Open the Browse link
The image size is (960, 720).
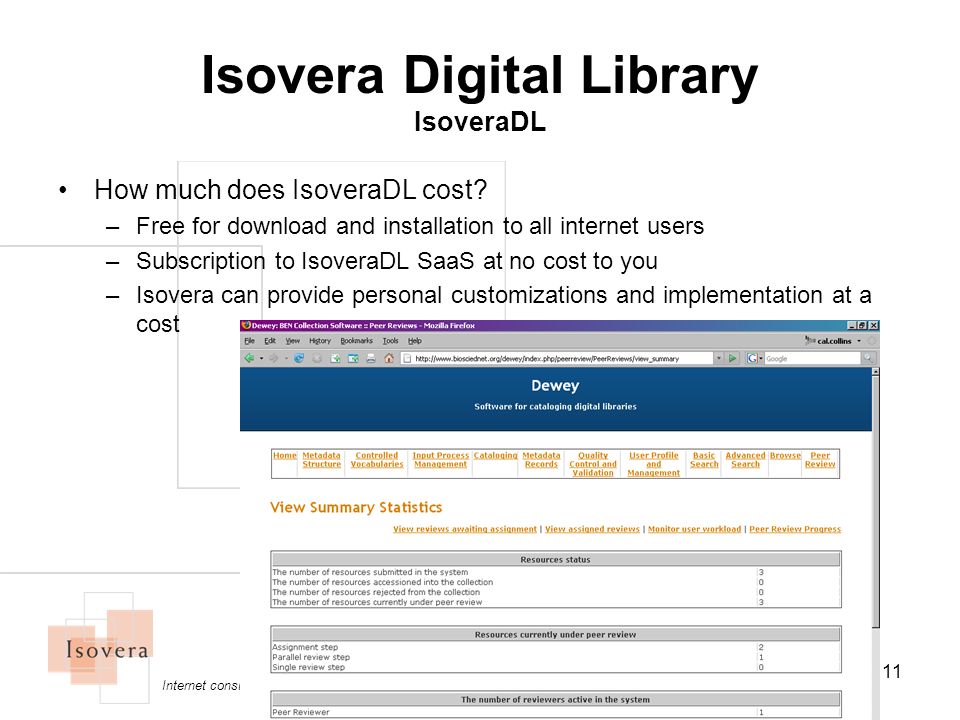pos(786,455)
